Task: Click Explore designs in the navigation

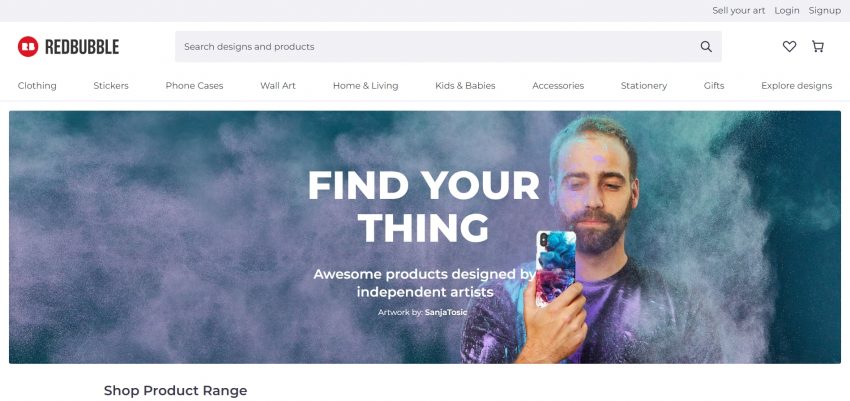Action: pos(796,86)
